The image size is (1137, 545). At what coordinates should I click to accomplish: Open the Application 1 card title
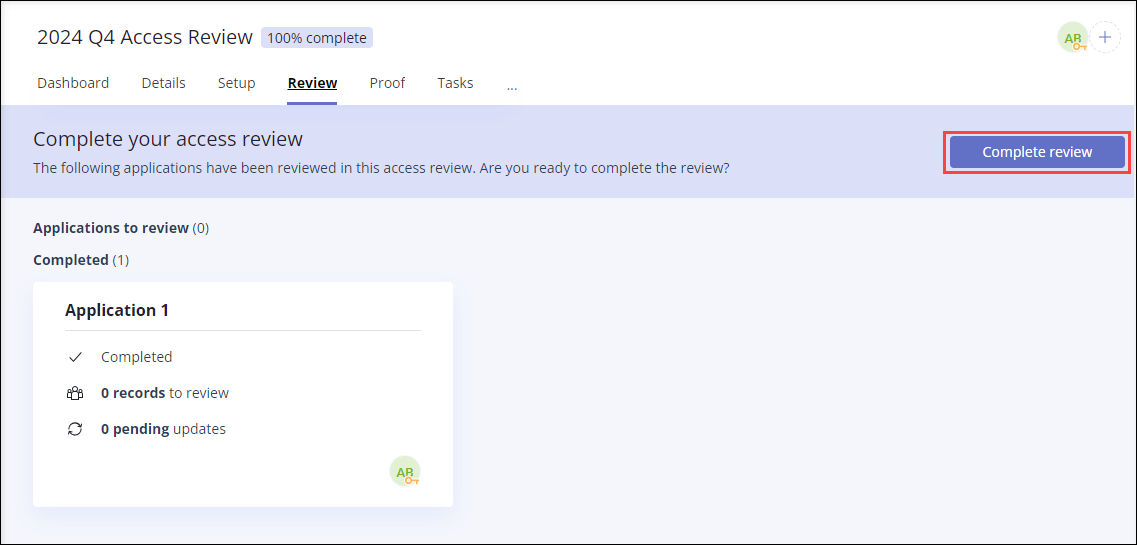point(117,310)
